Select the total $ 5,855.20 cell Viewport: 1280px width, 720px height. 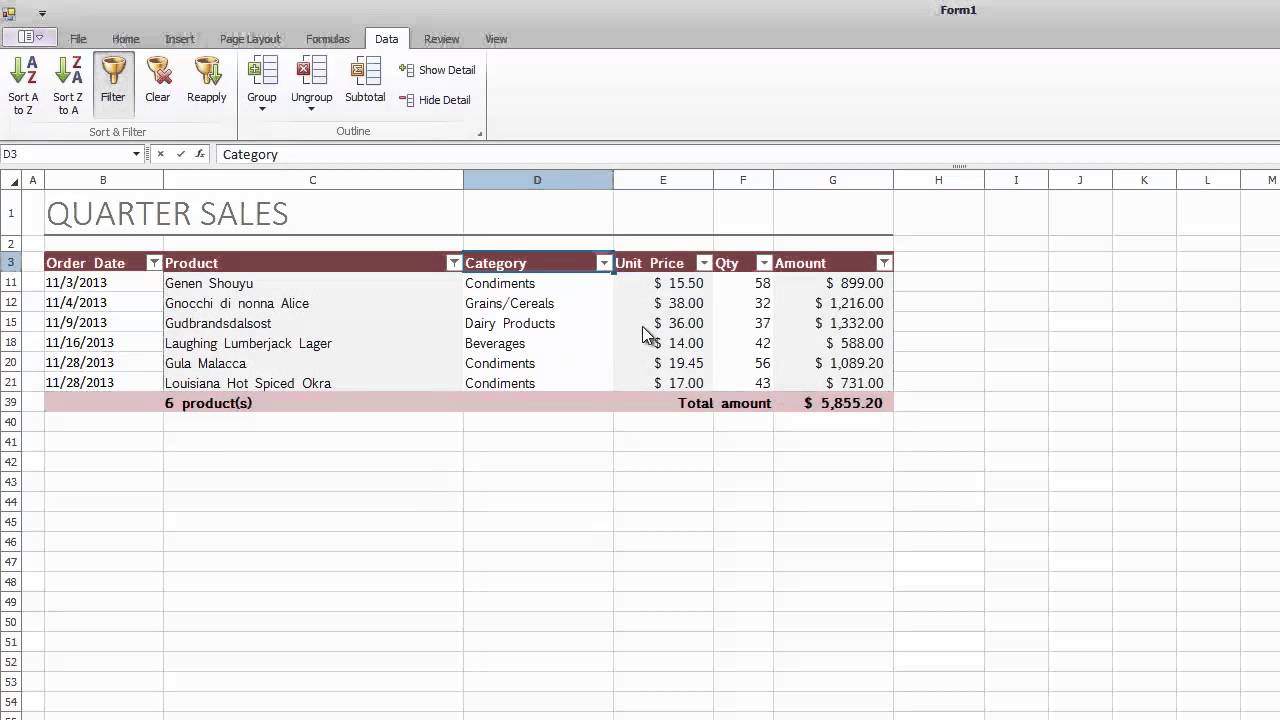click(833, 403)
